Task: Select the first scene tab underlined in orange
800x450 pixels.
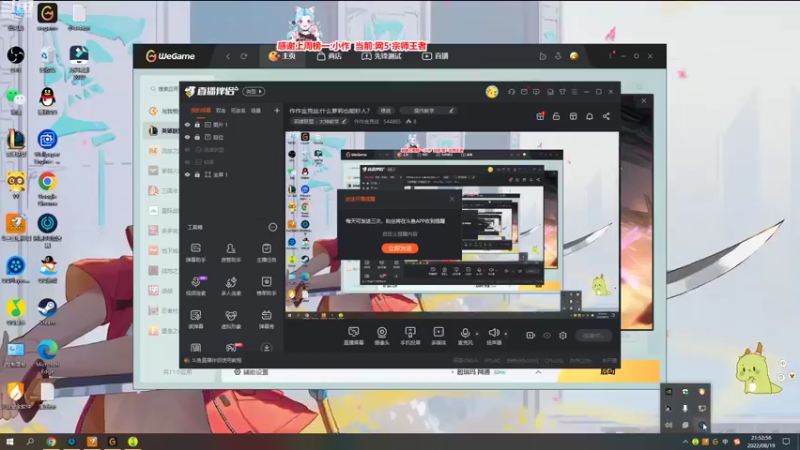Action: (x=201, y=110)
